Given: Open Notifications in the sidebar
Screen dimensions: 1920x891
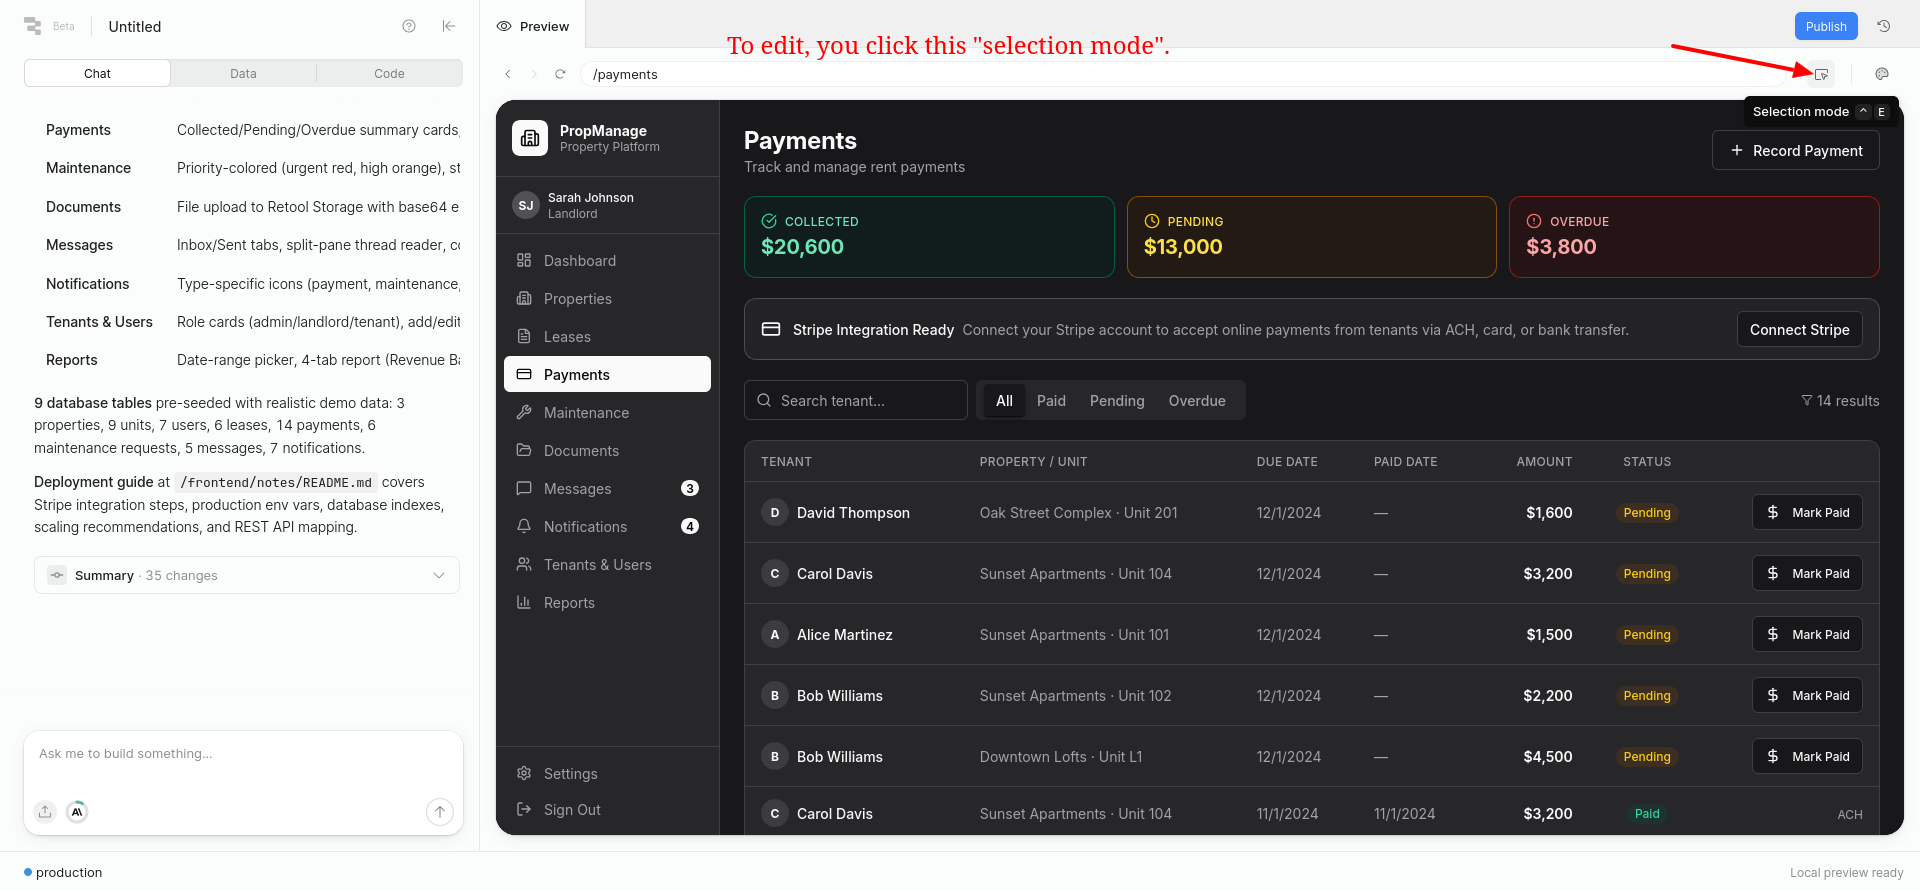Looking at the screenshot, I should point(607,526).
